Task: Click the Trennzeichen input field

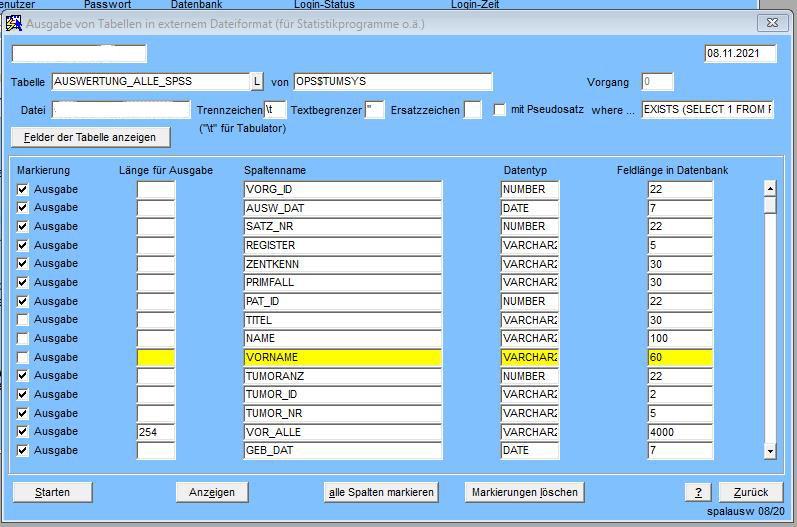Action: 276,109
